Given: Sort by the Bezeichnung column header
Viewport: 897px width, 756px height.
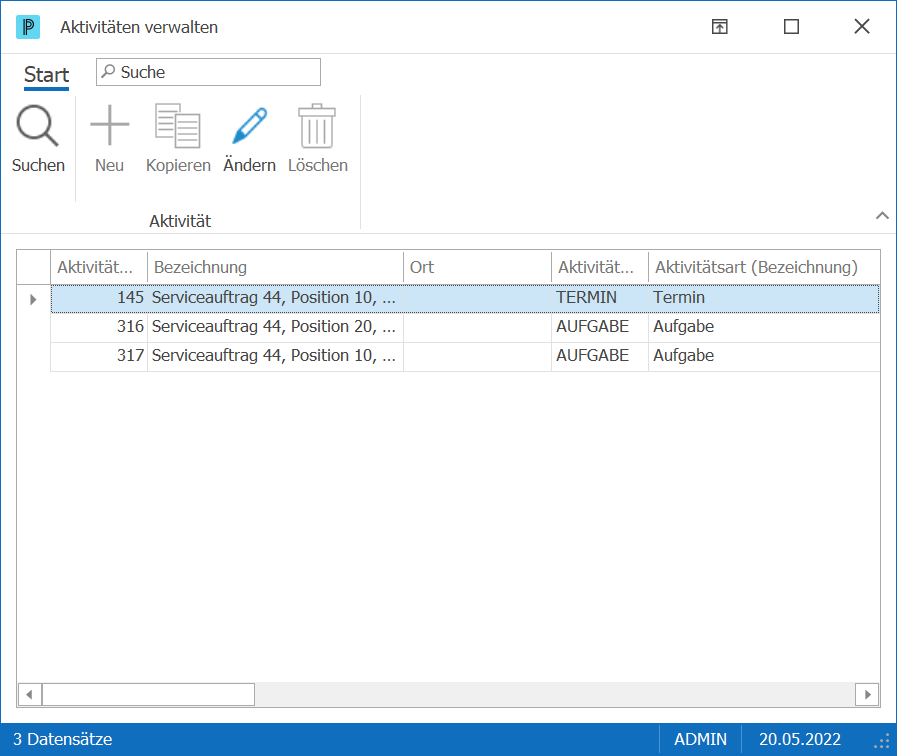Looking at the screenshot, I should point(275,267).
